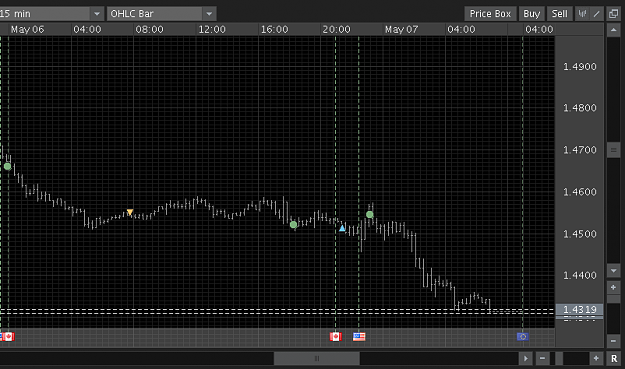This screenshot has width=625, height=369.
Task: Click the horizontal time scrollbar thumb
Action: (317, 359)
